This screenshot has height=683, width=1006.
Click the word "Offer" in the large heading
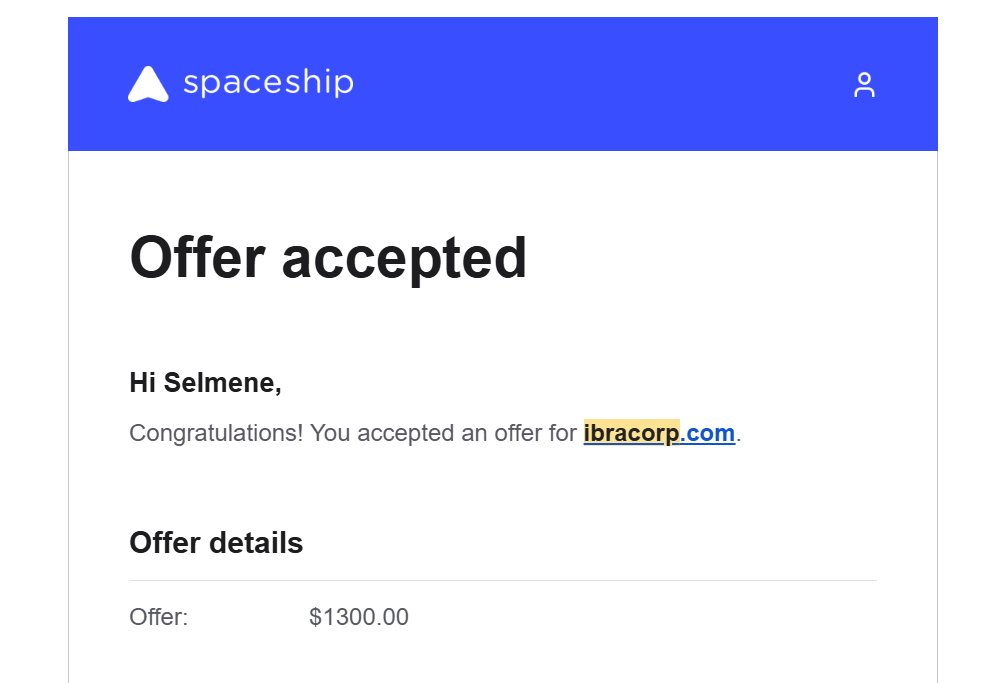[198, 257]
